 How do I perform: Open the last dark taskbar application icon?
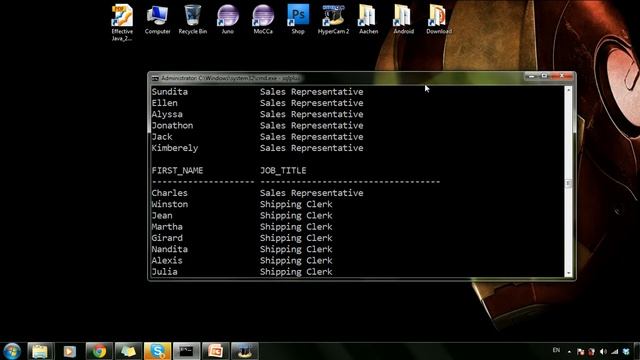tap(245, 351)
